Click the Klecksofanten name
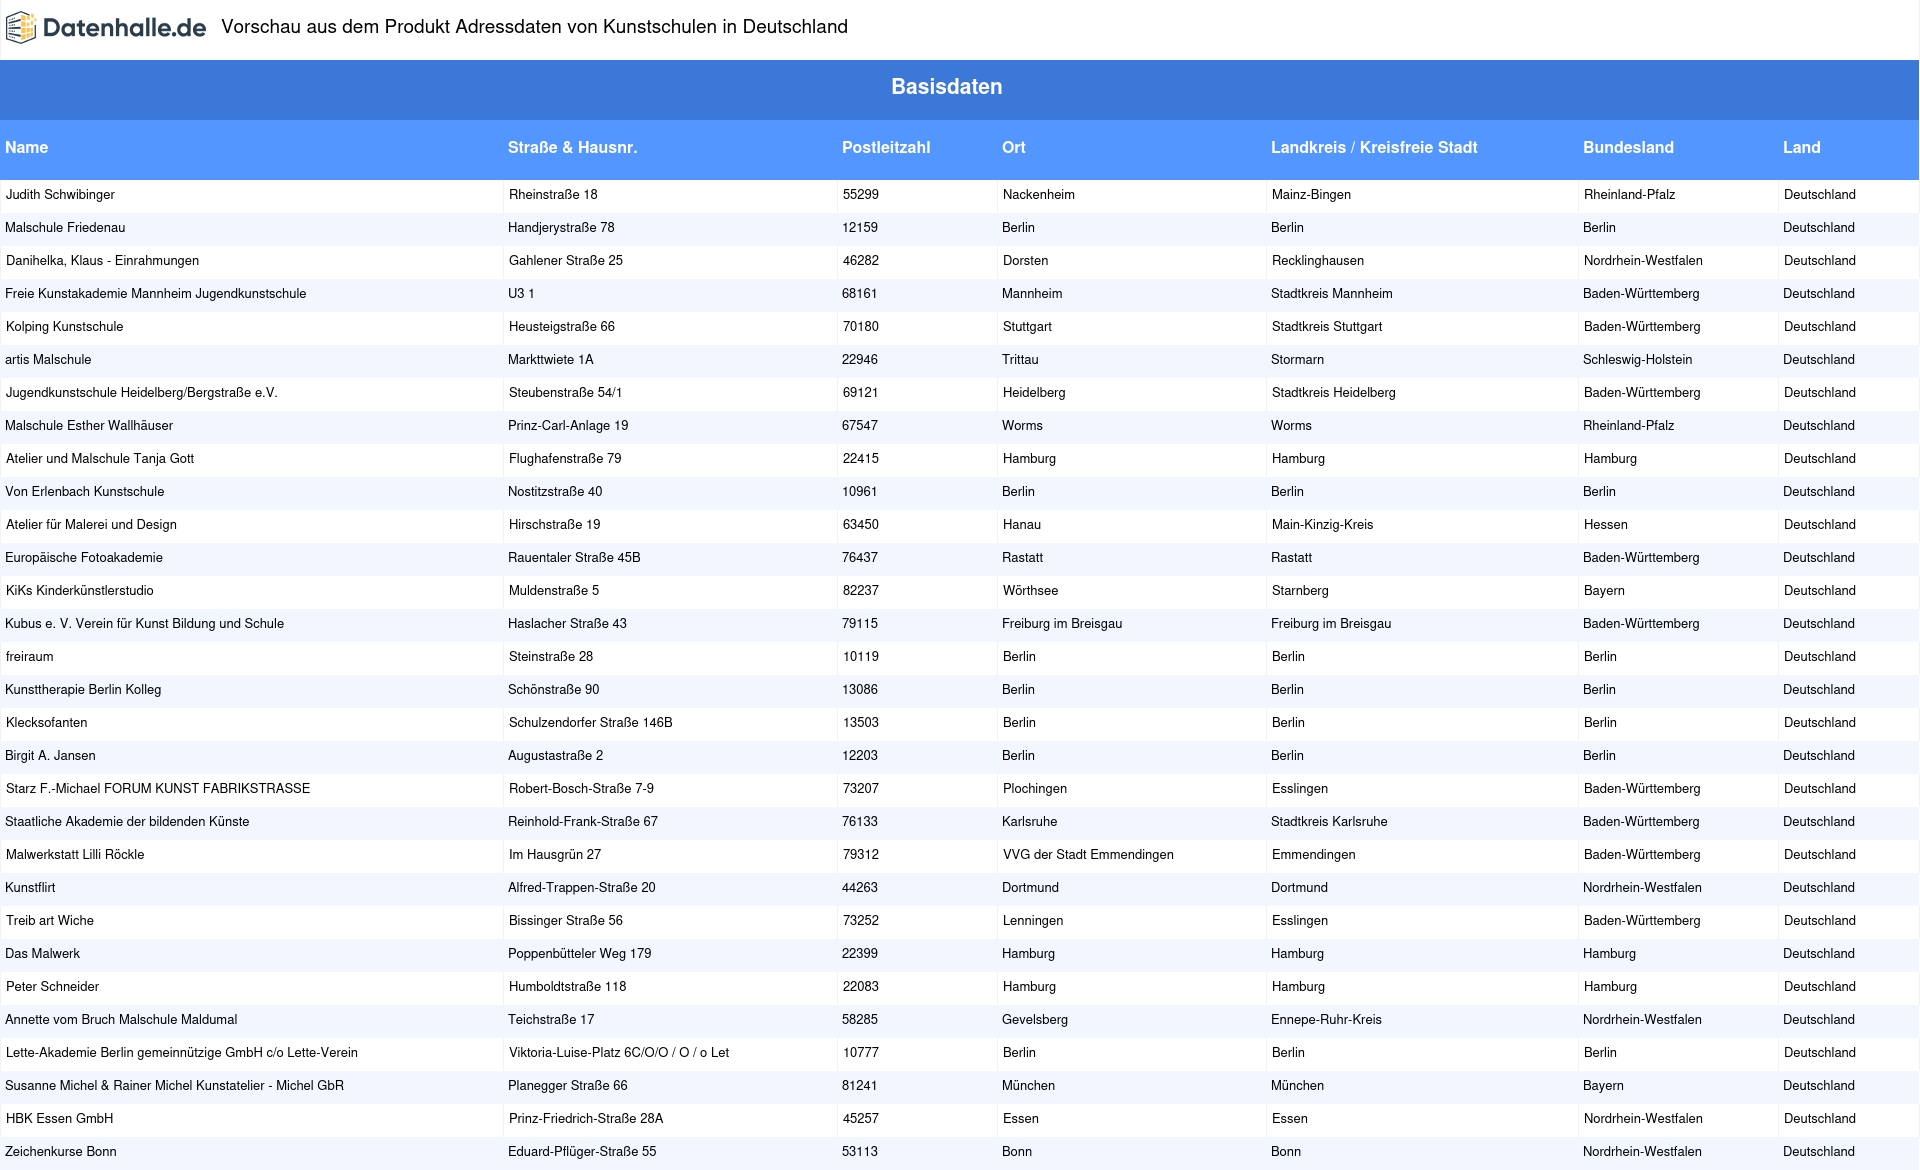 point(47,723)
